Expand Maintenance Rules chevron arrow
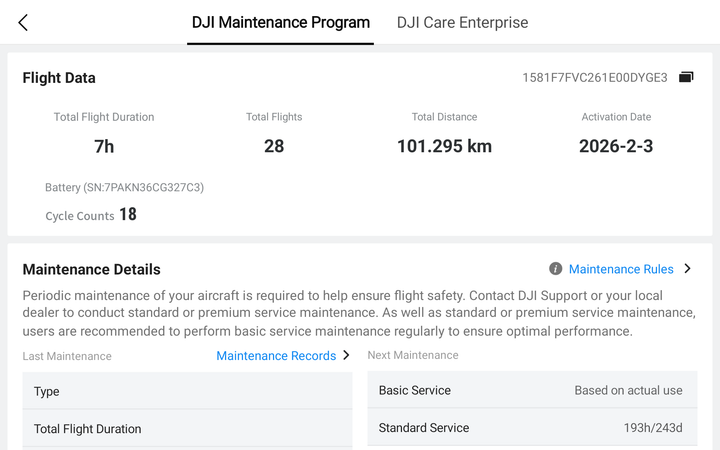This screenshot has height=450, width=720. [687, 269]
